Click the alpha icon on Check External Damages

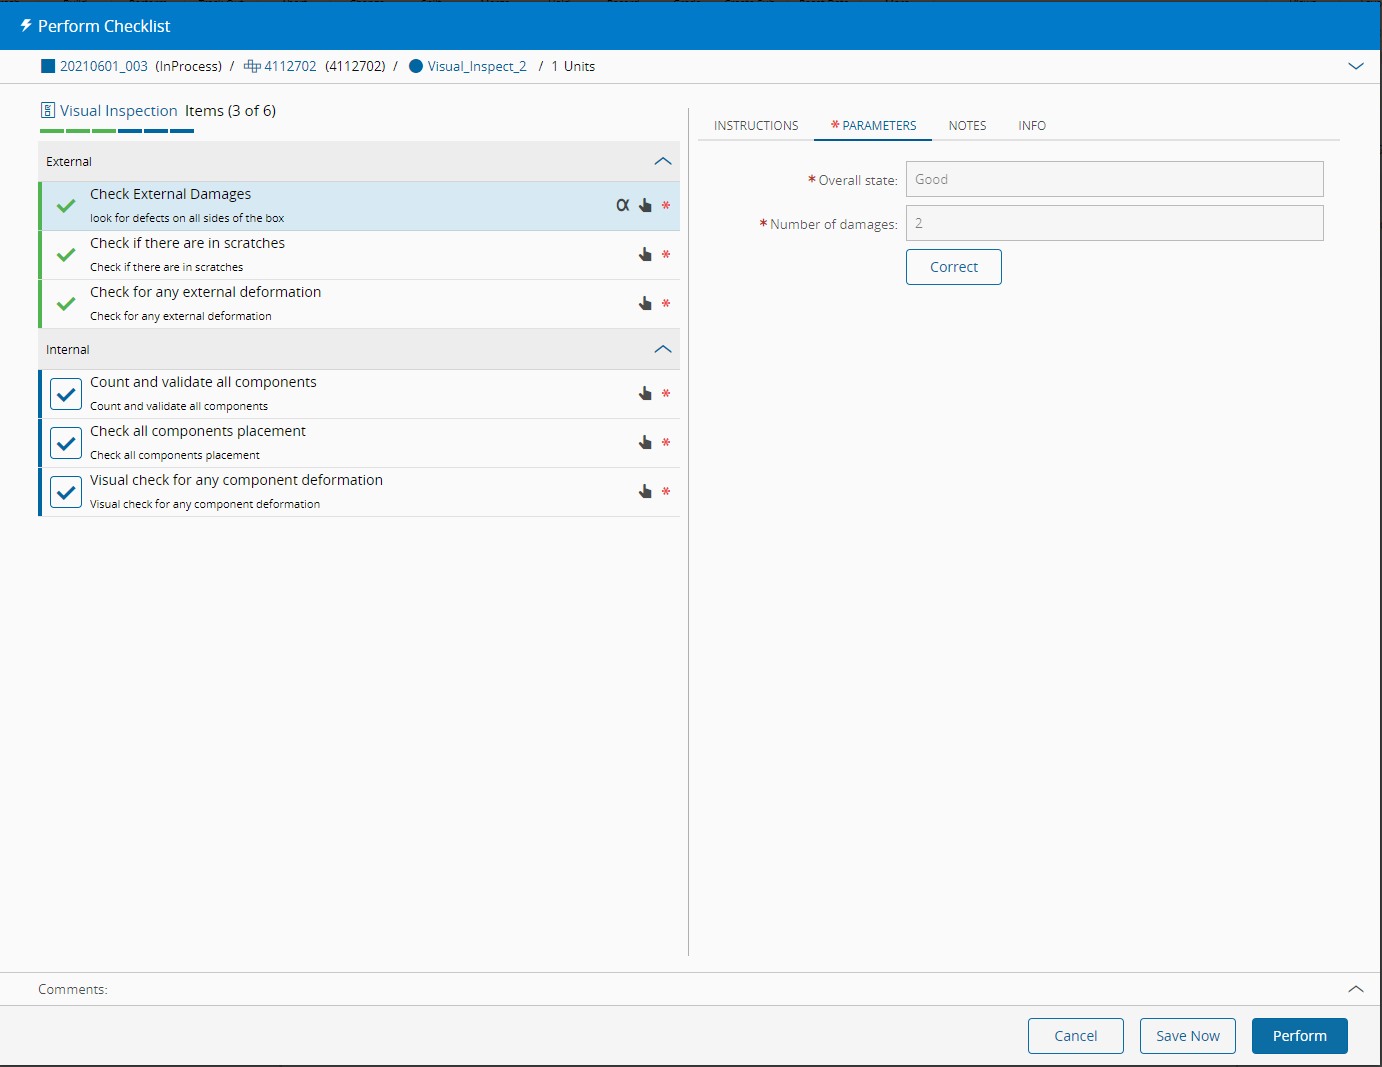tap(622, 205)
